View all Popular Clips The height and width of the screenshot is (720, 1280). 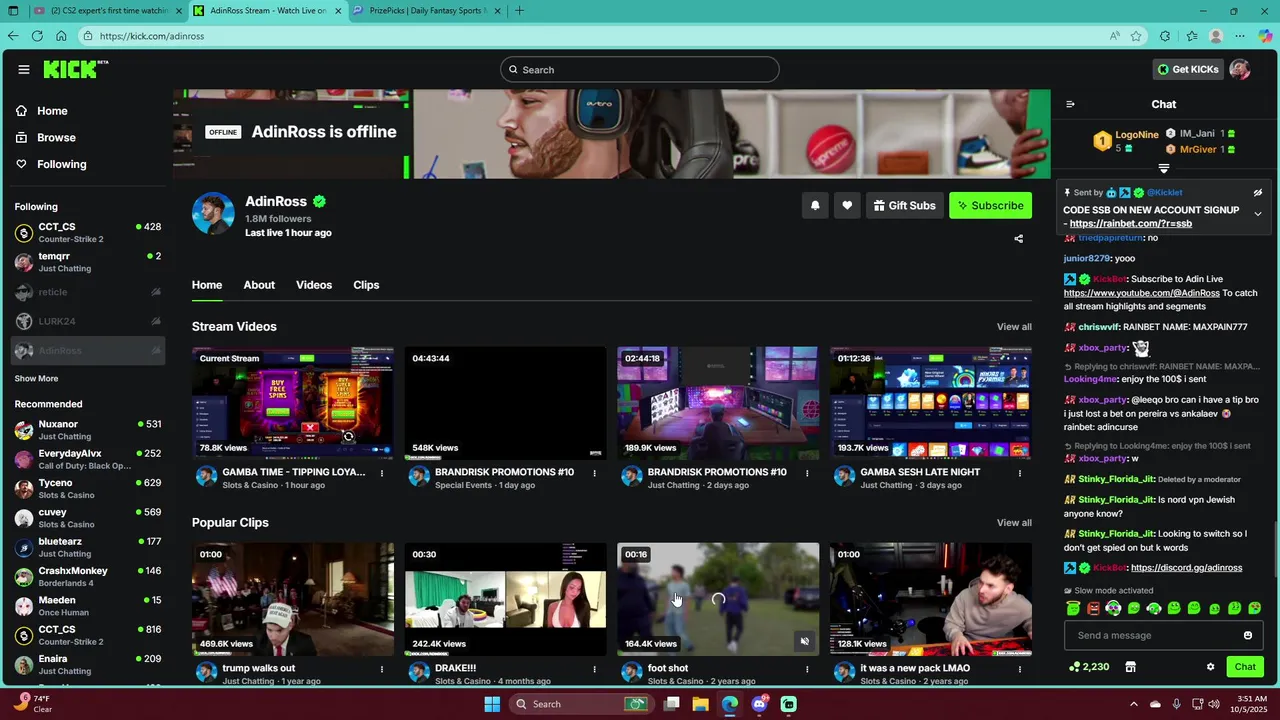pyautogui.click(x=1014, y=523)
